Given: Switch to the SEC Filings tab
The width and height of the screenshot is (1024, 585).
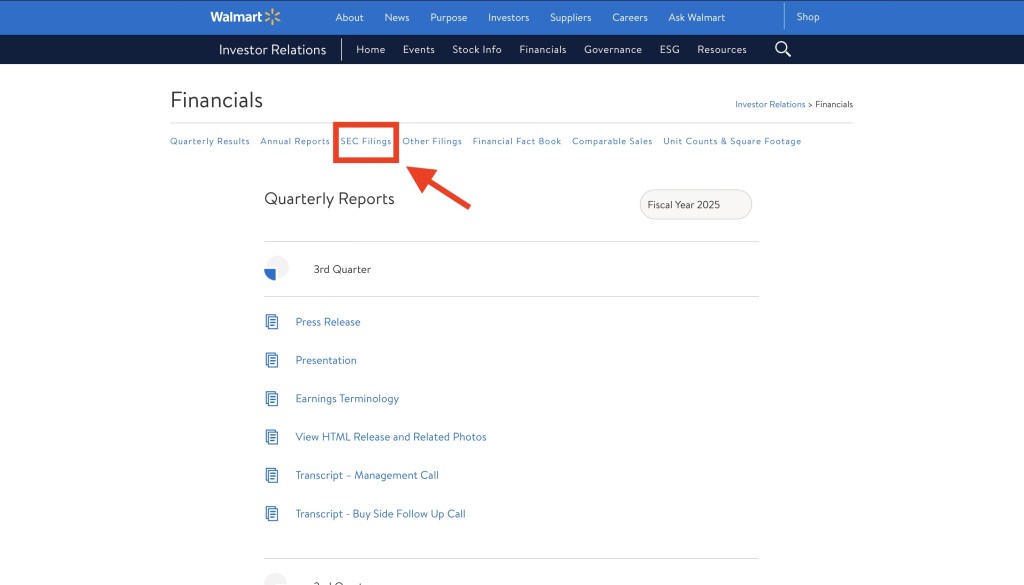Looking at the screenshot, I should (x=366, y=141).
